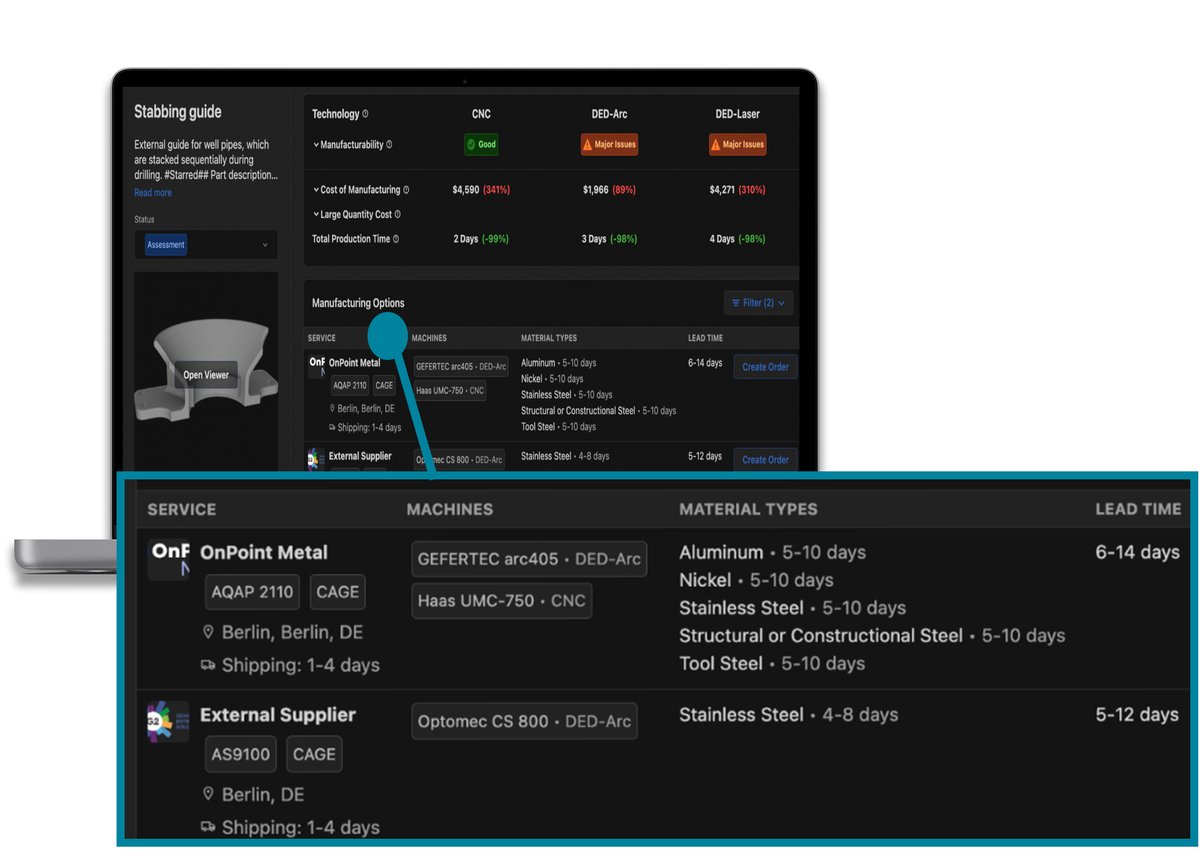Collapse the Cost of Manufacturing chevron

point(316,190)
